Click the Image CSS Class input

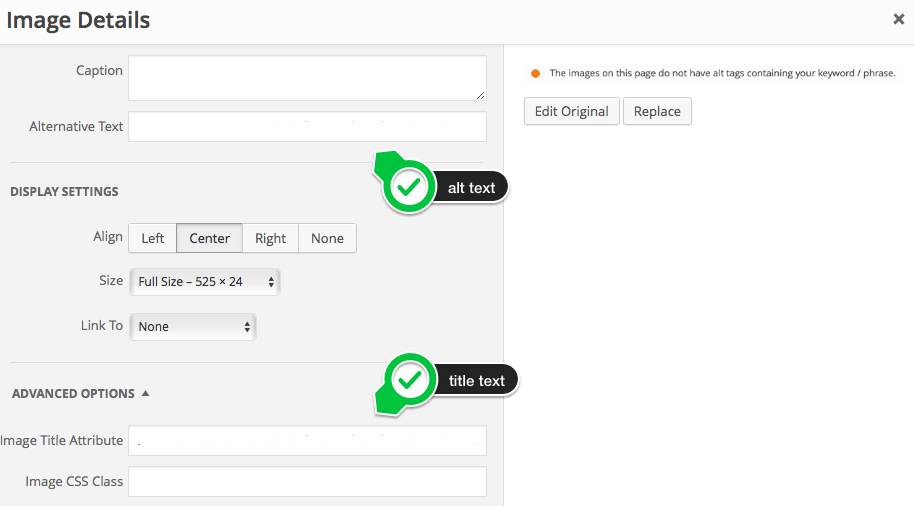click(x=307, y=482)
